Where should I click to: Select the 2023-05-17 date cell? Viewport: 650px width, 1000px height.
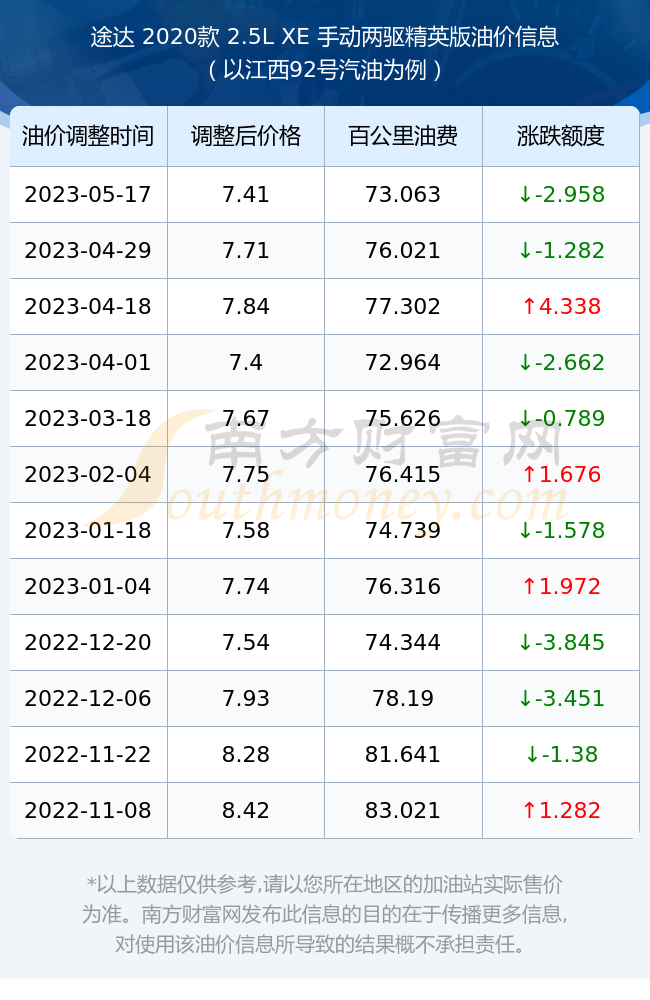[88, 195]
